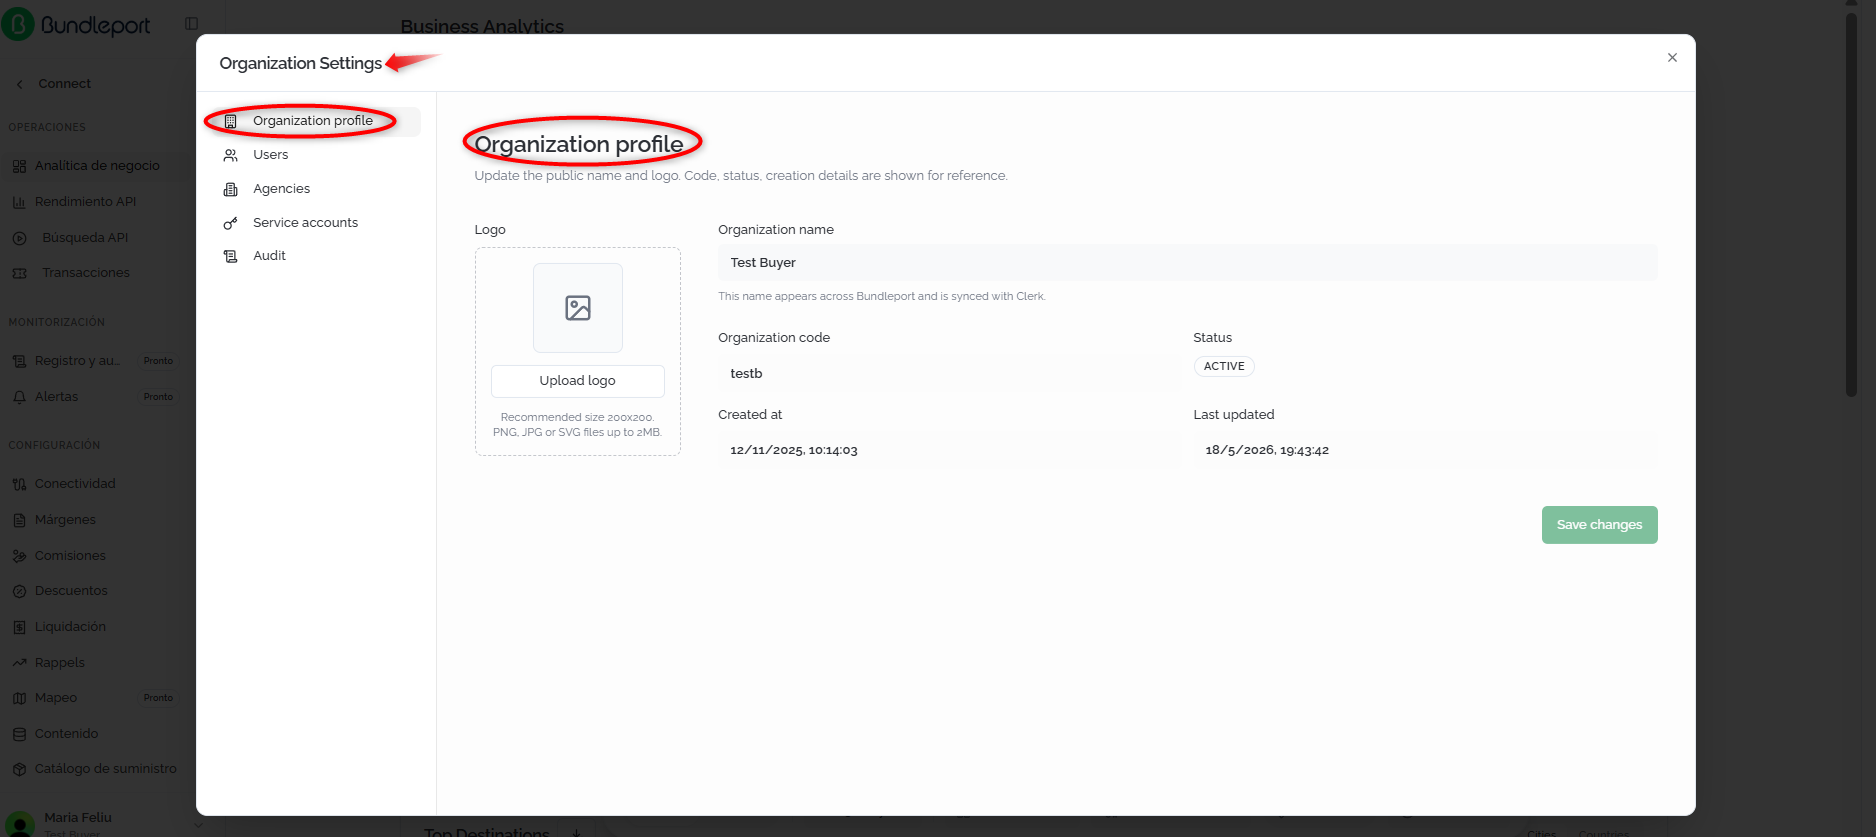Click the Rendimiento API chart icon
The height and width of the screenshot is (837, 1876).
pyautogui.click(x=19, y=202)
